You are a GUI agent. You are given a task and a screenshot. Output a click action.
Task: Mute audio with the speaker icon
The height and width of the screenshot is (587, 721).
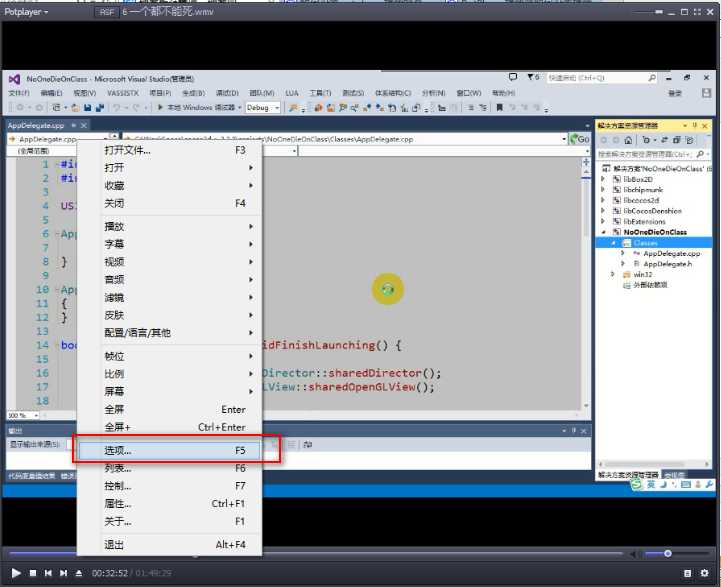(635, 554)
